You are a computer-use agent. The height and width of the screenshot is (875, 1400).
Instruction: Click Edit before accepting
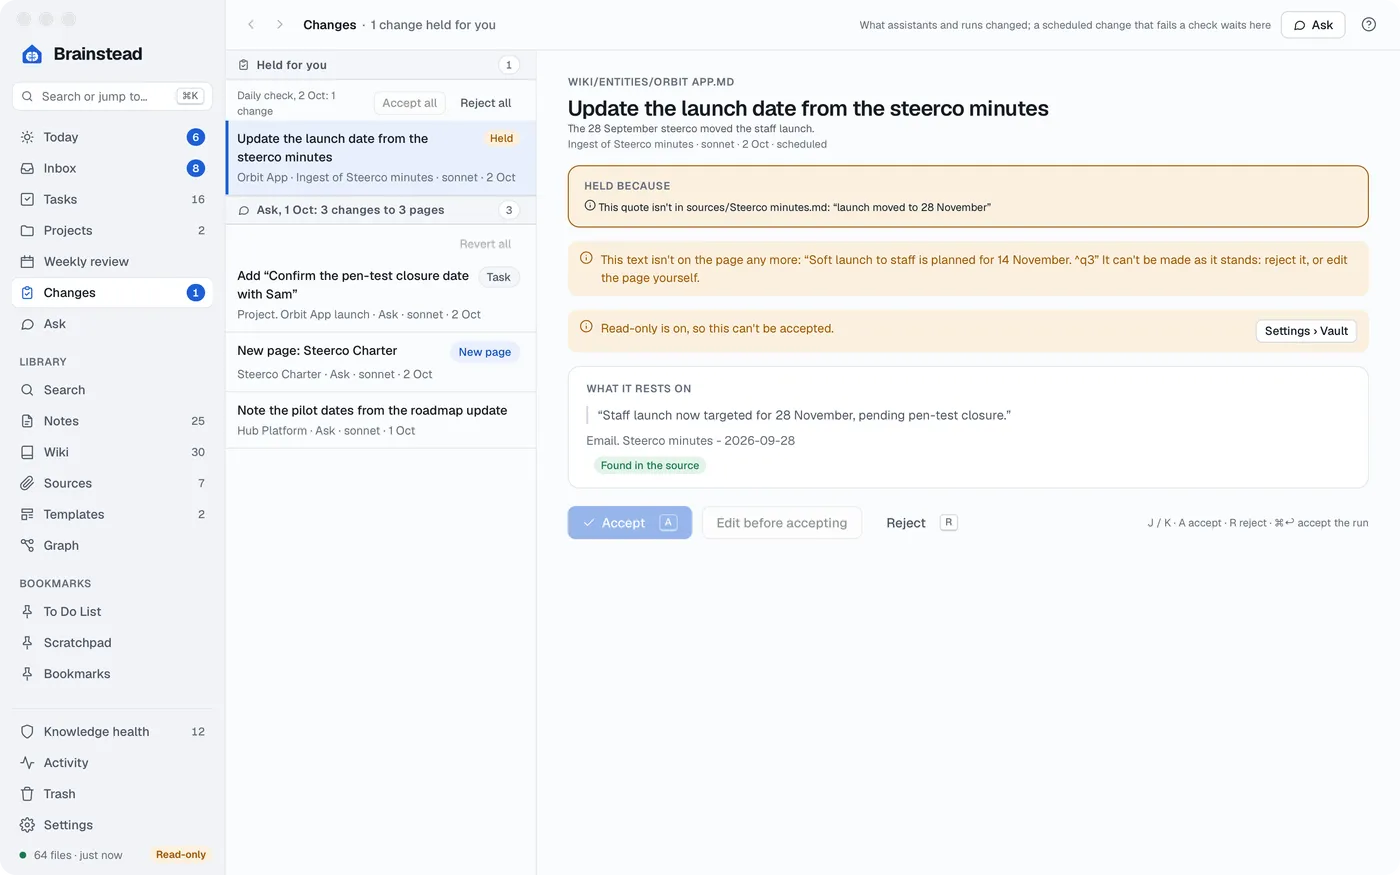click(x=782, y=523)
